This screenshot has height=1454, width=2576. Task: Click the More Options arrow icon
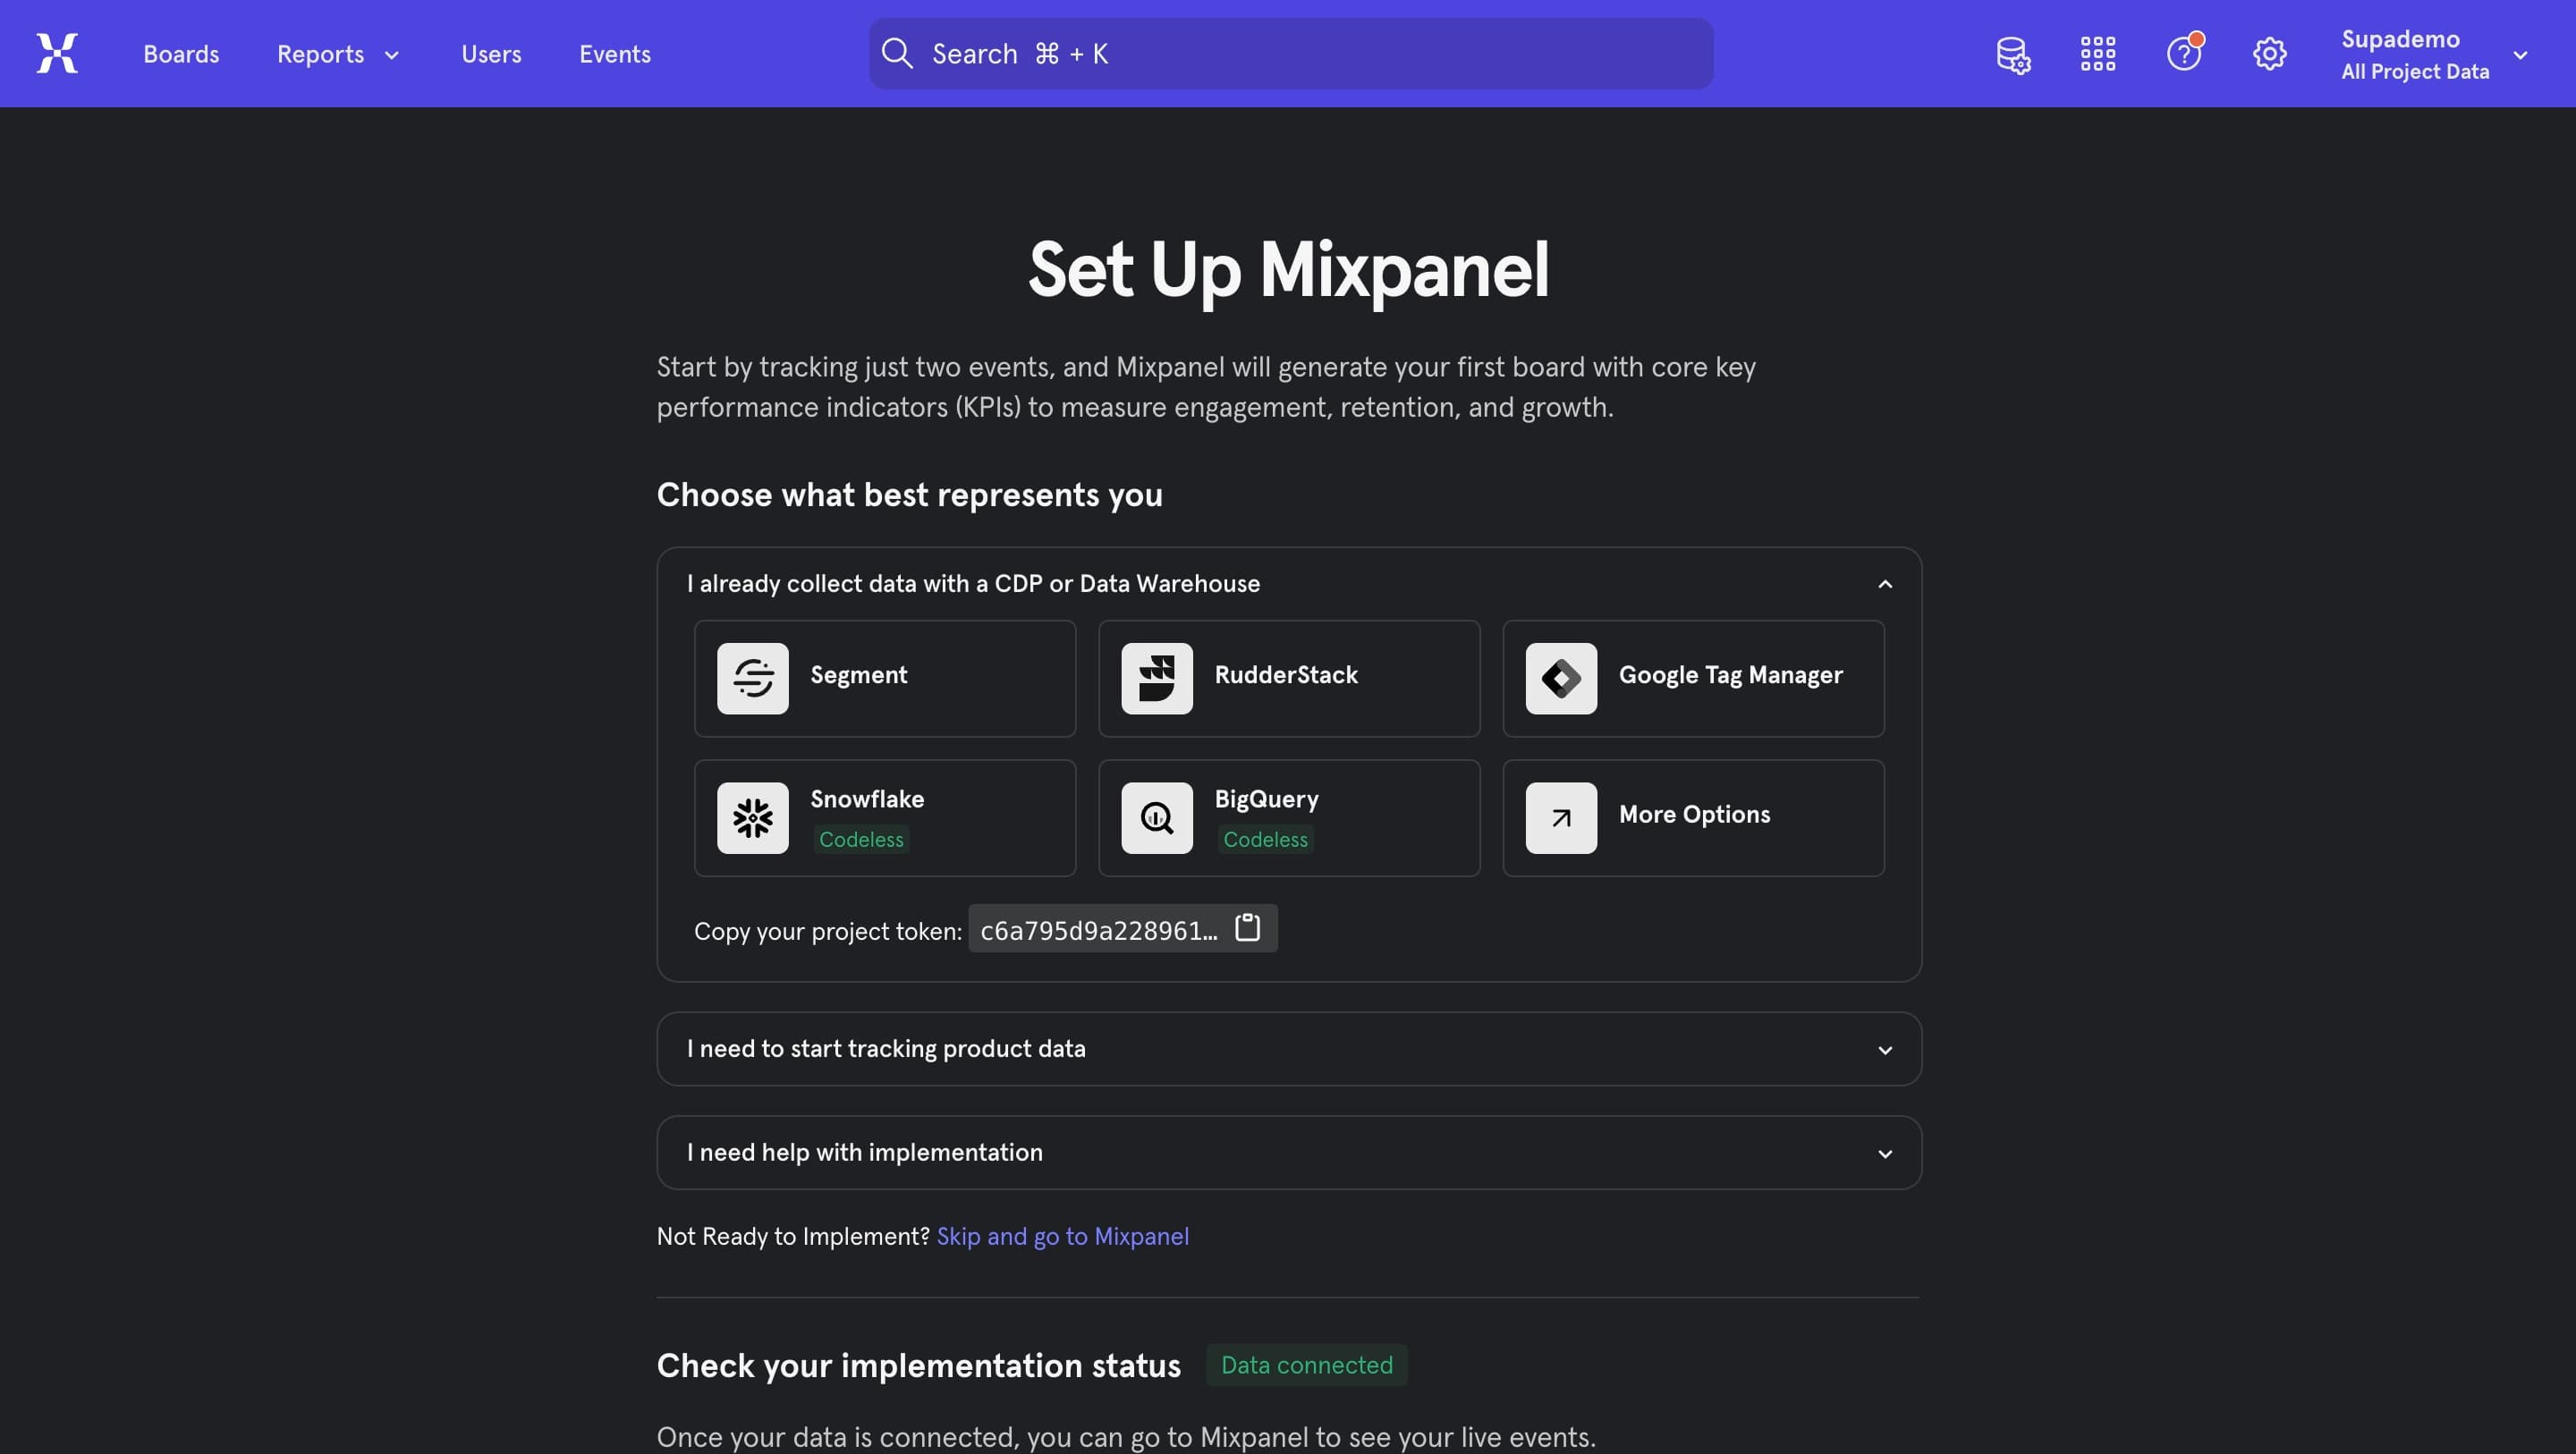[1561, 818]
